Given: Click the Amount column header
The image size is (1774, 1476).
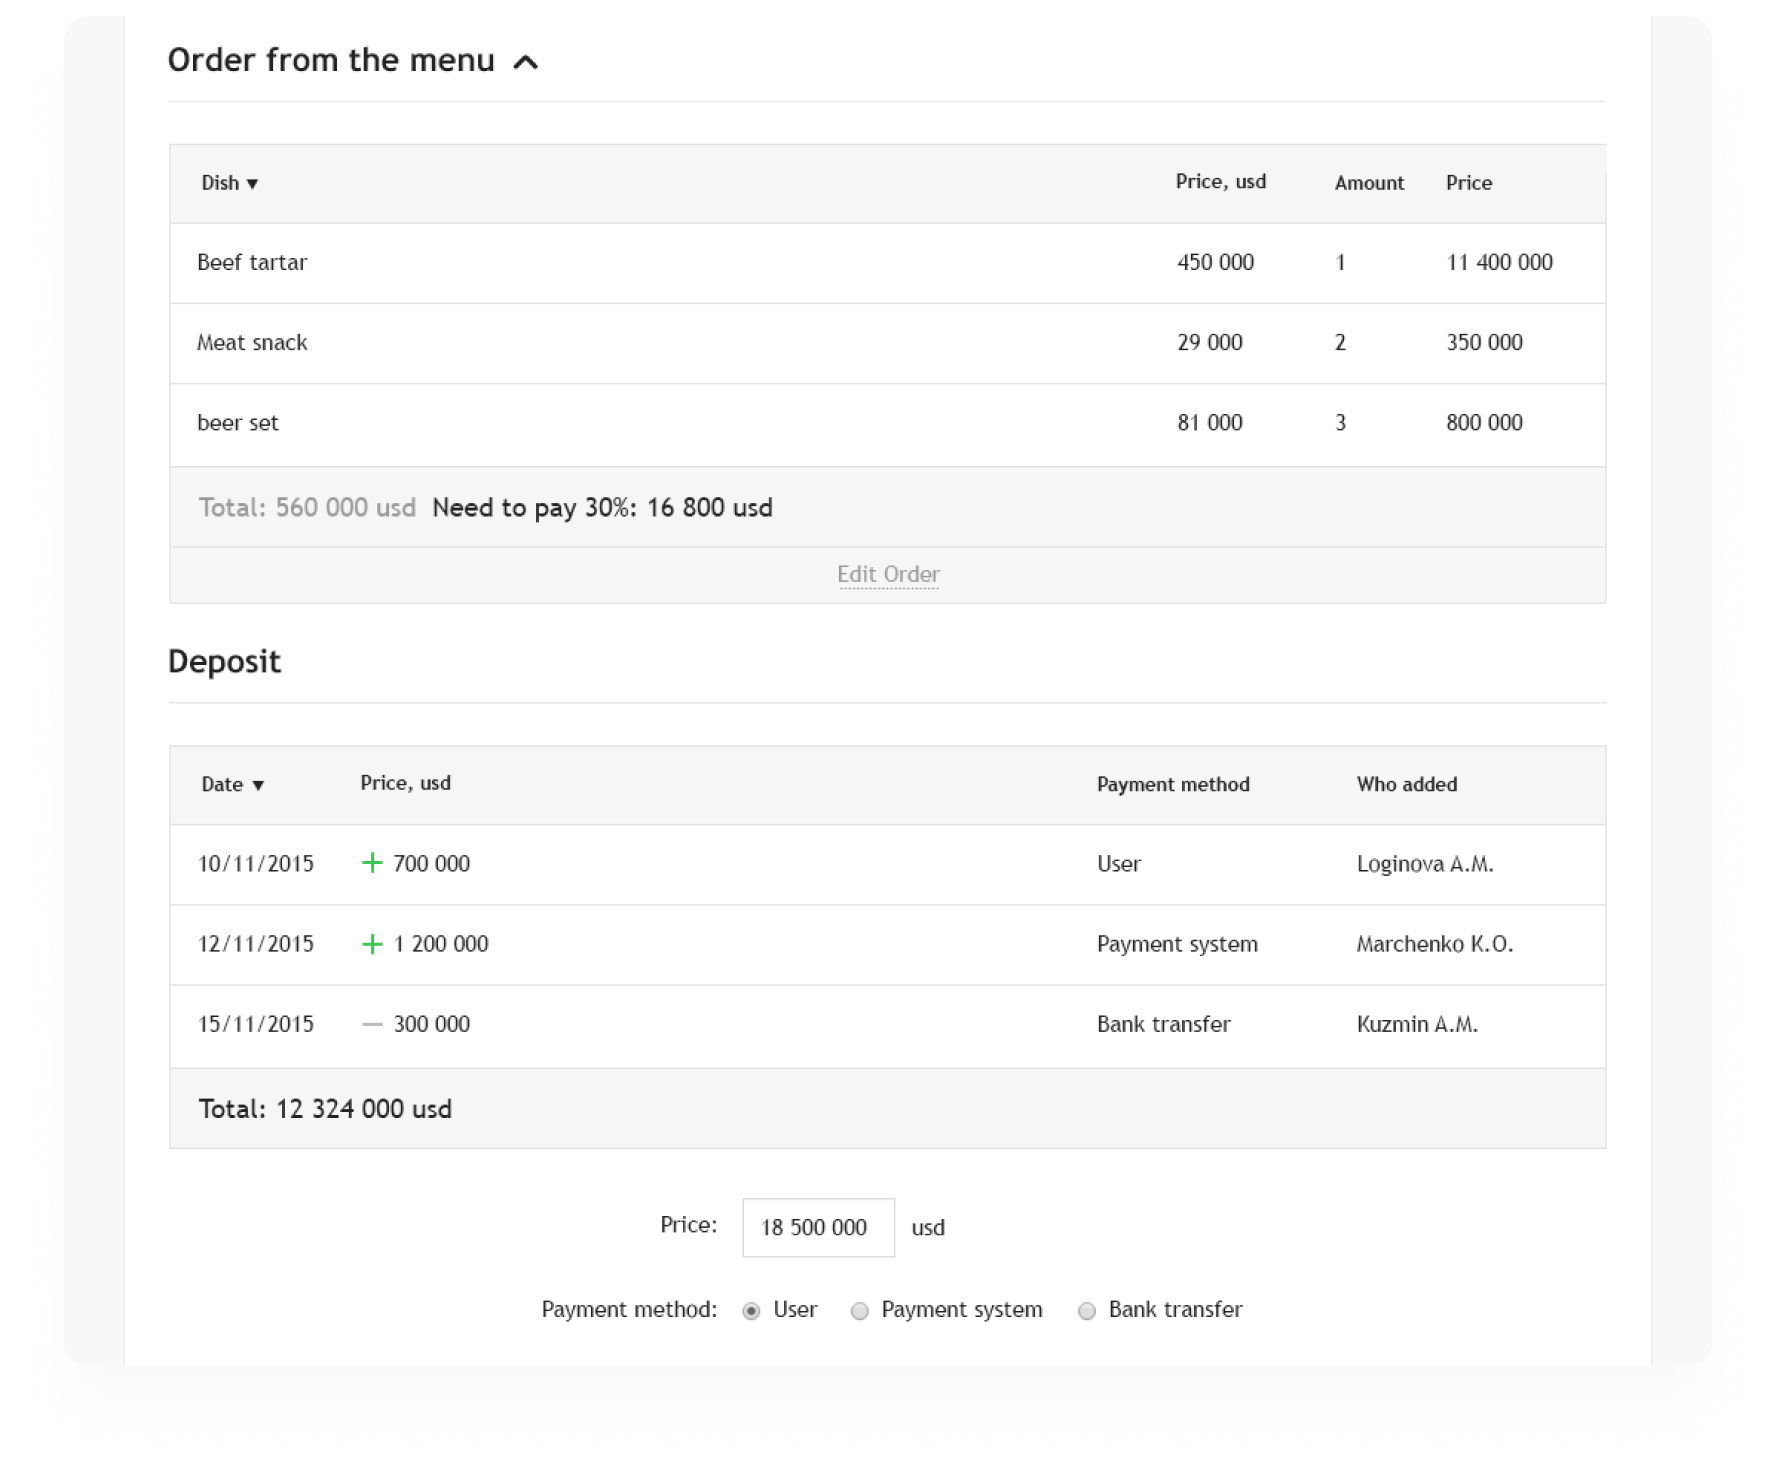Looking at the screenshot, I should tap(1369, 183).
